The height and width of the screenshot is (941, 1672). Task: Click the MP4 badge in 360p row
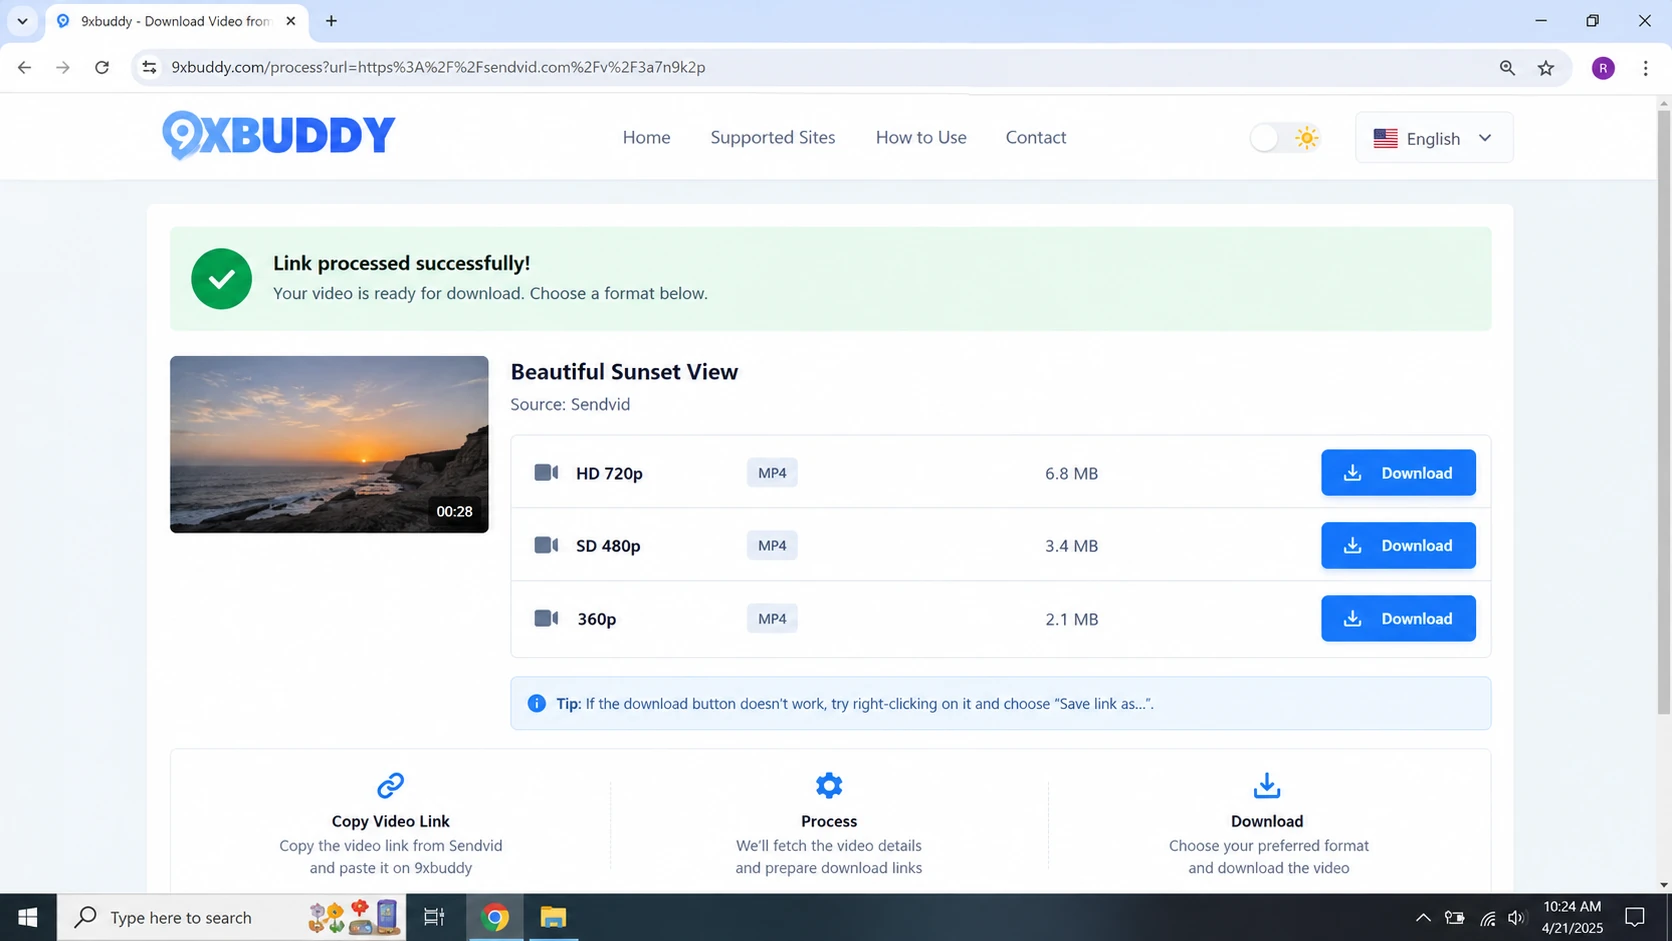(772, 618)
